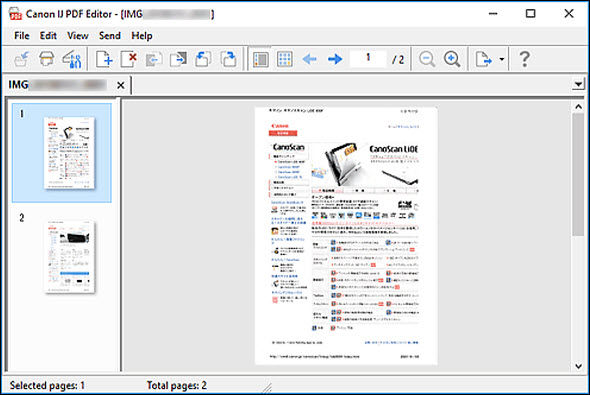Click the Canon IJ PDF Editor app icon
This screenshot has height=395, width=590.
(x=15, y=14)
